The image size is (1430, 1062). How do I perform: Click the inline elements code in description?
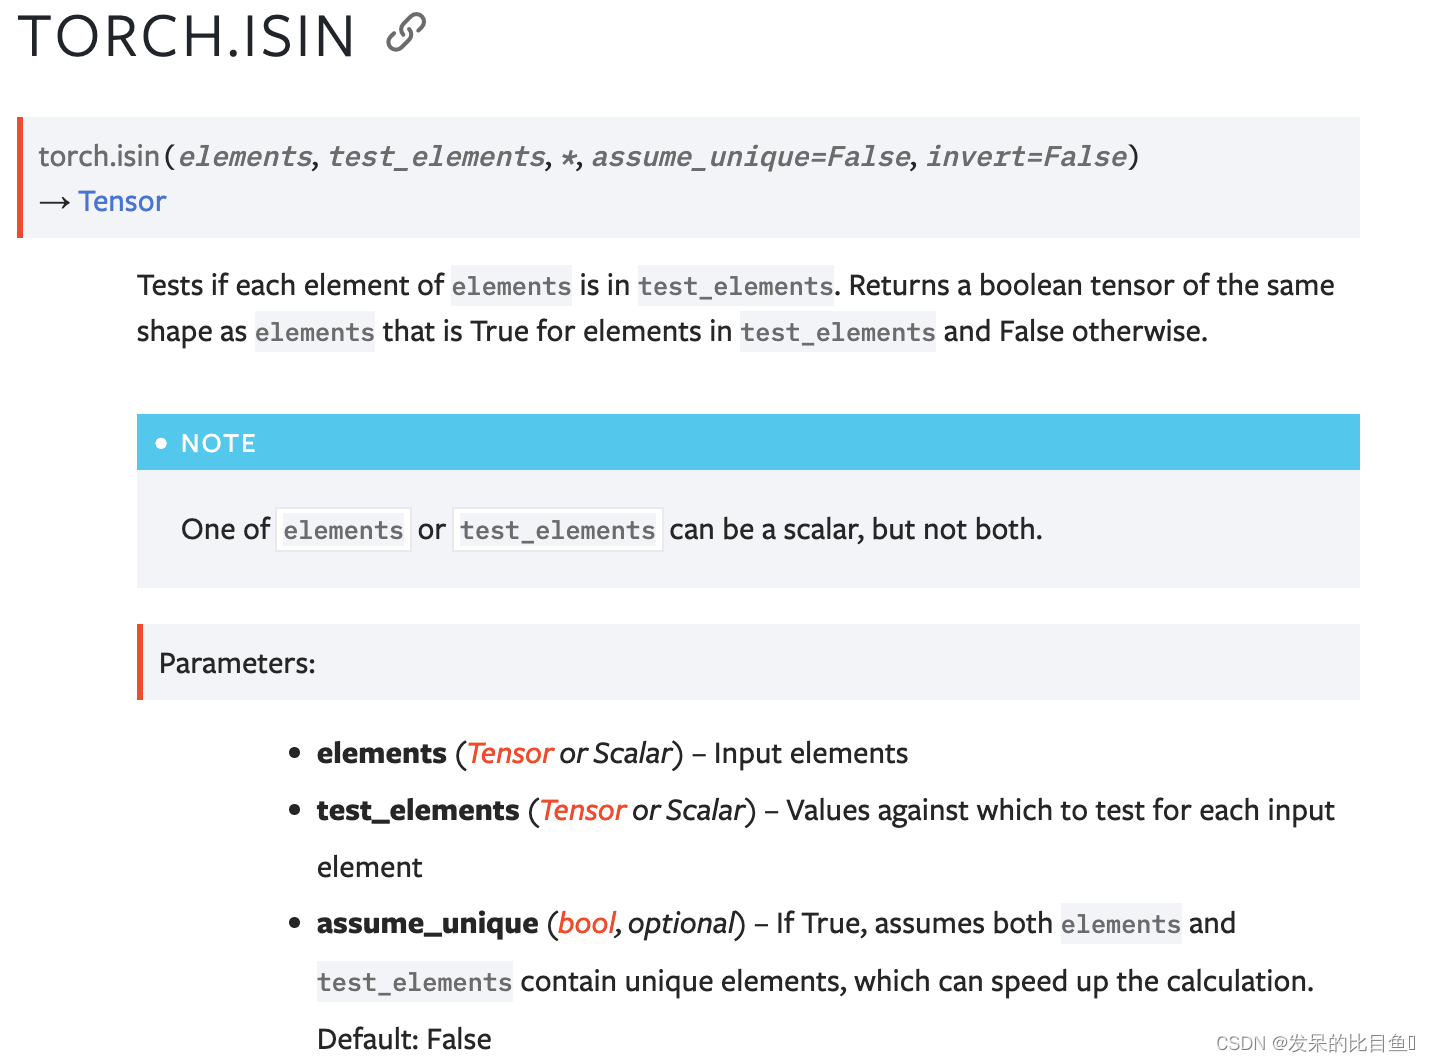tap(511, 286)
